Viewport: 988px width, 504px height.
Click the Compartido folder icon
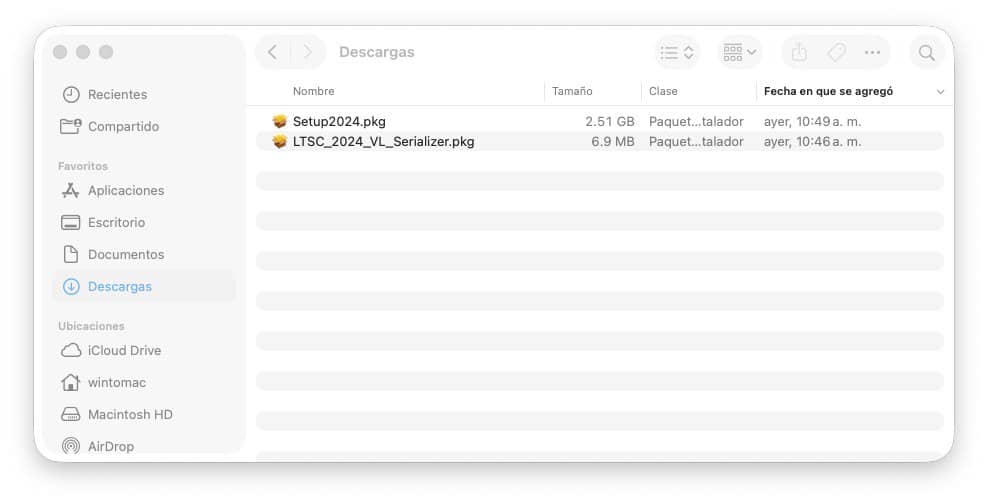tap(71, 126)
